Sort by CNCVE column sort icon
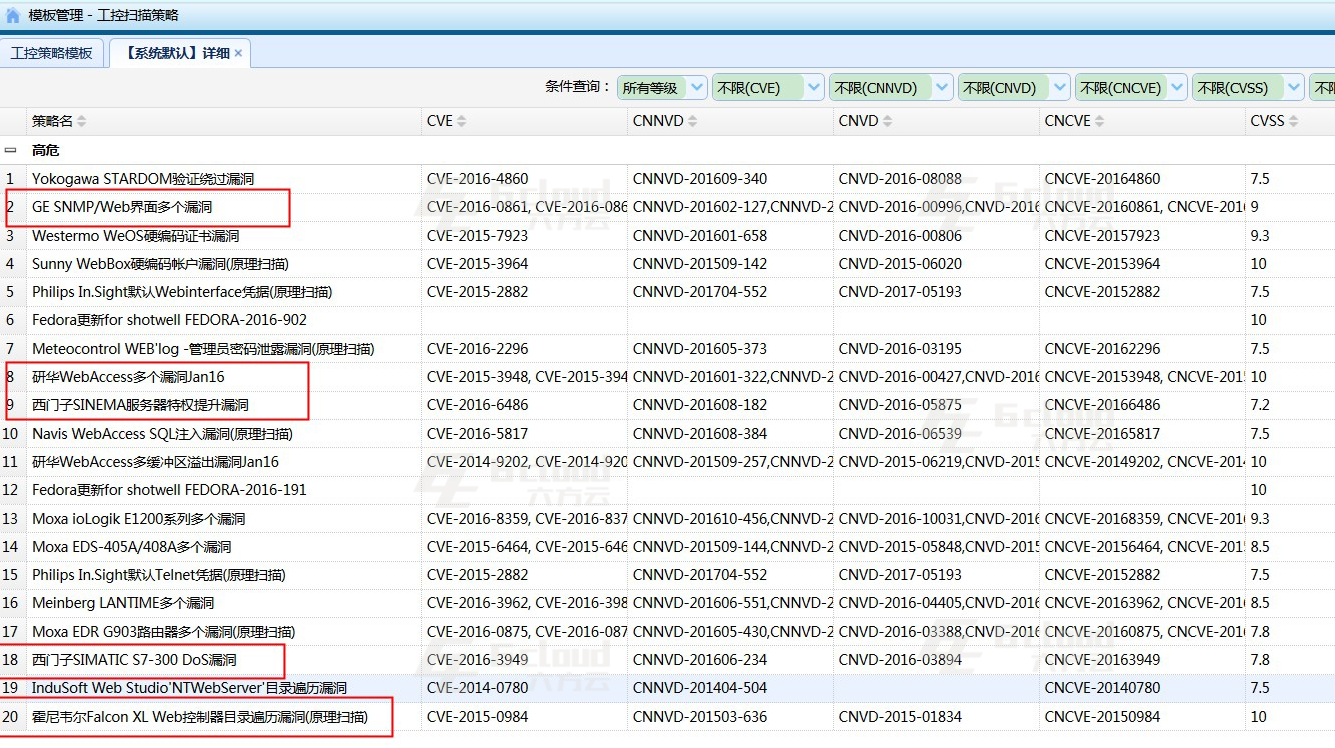The image size is (1335, 748). point(1099,121)
